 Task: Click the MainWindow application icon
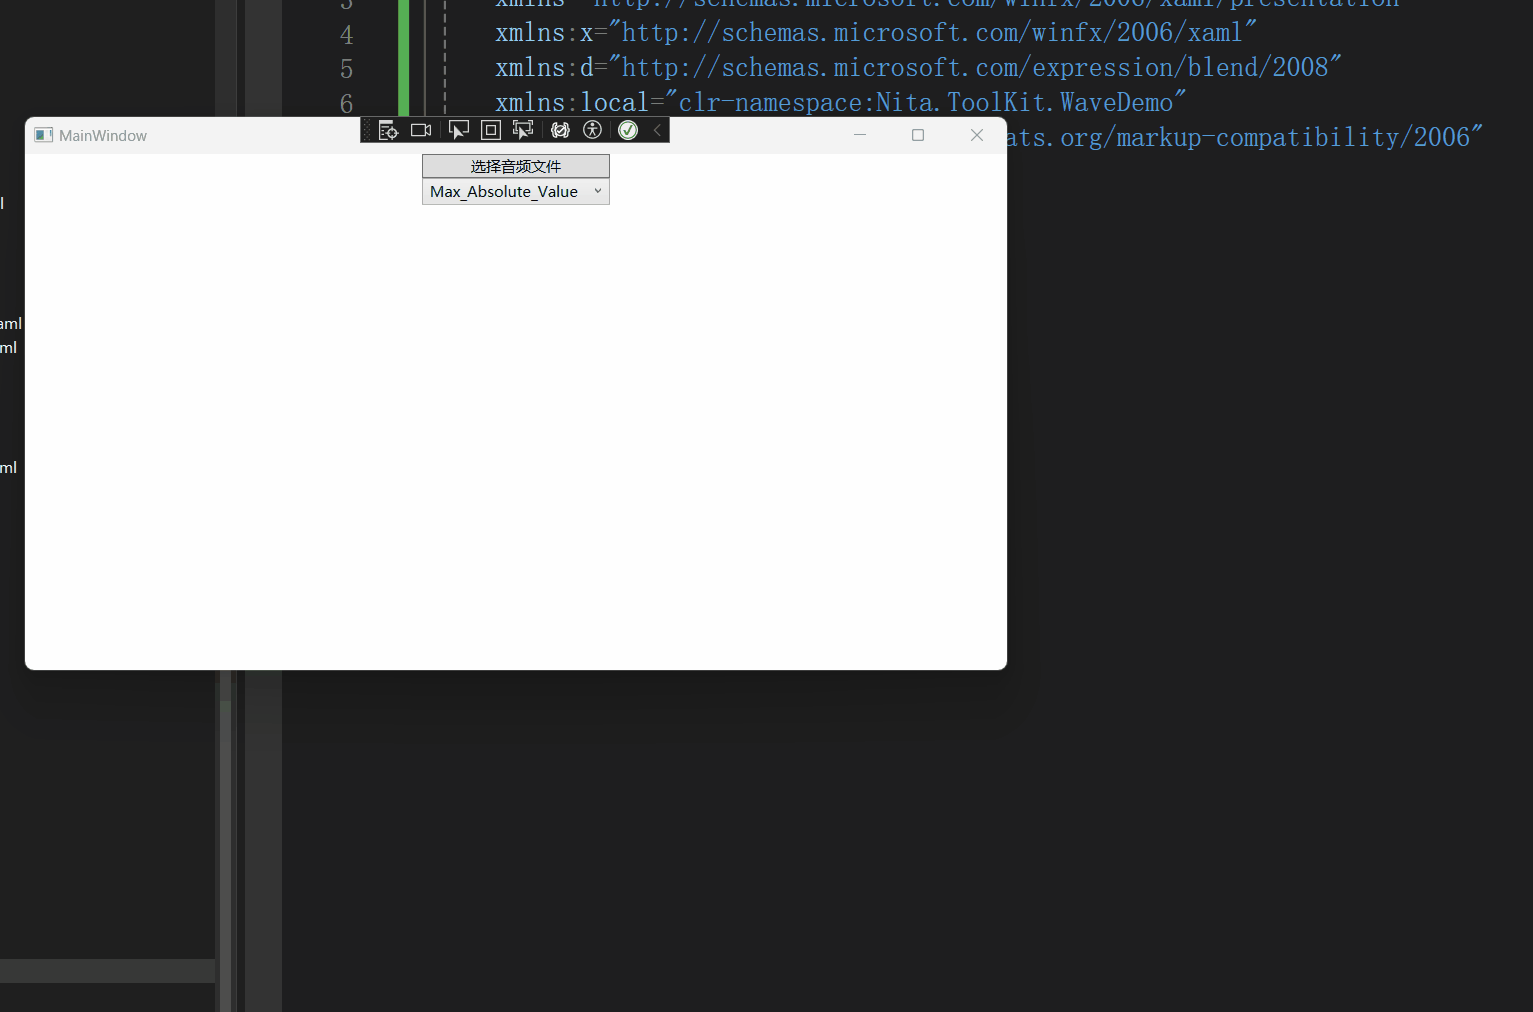pyautogui.click(x=43, y=134)
